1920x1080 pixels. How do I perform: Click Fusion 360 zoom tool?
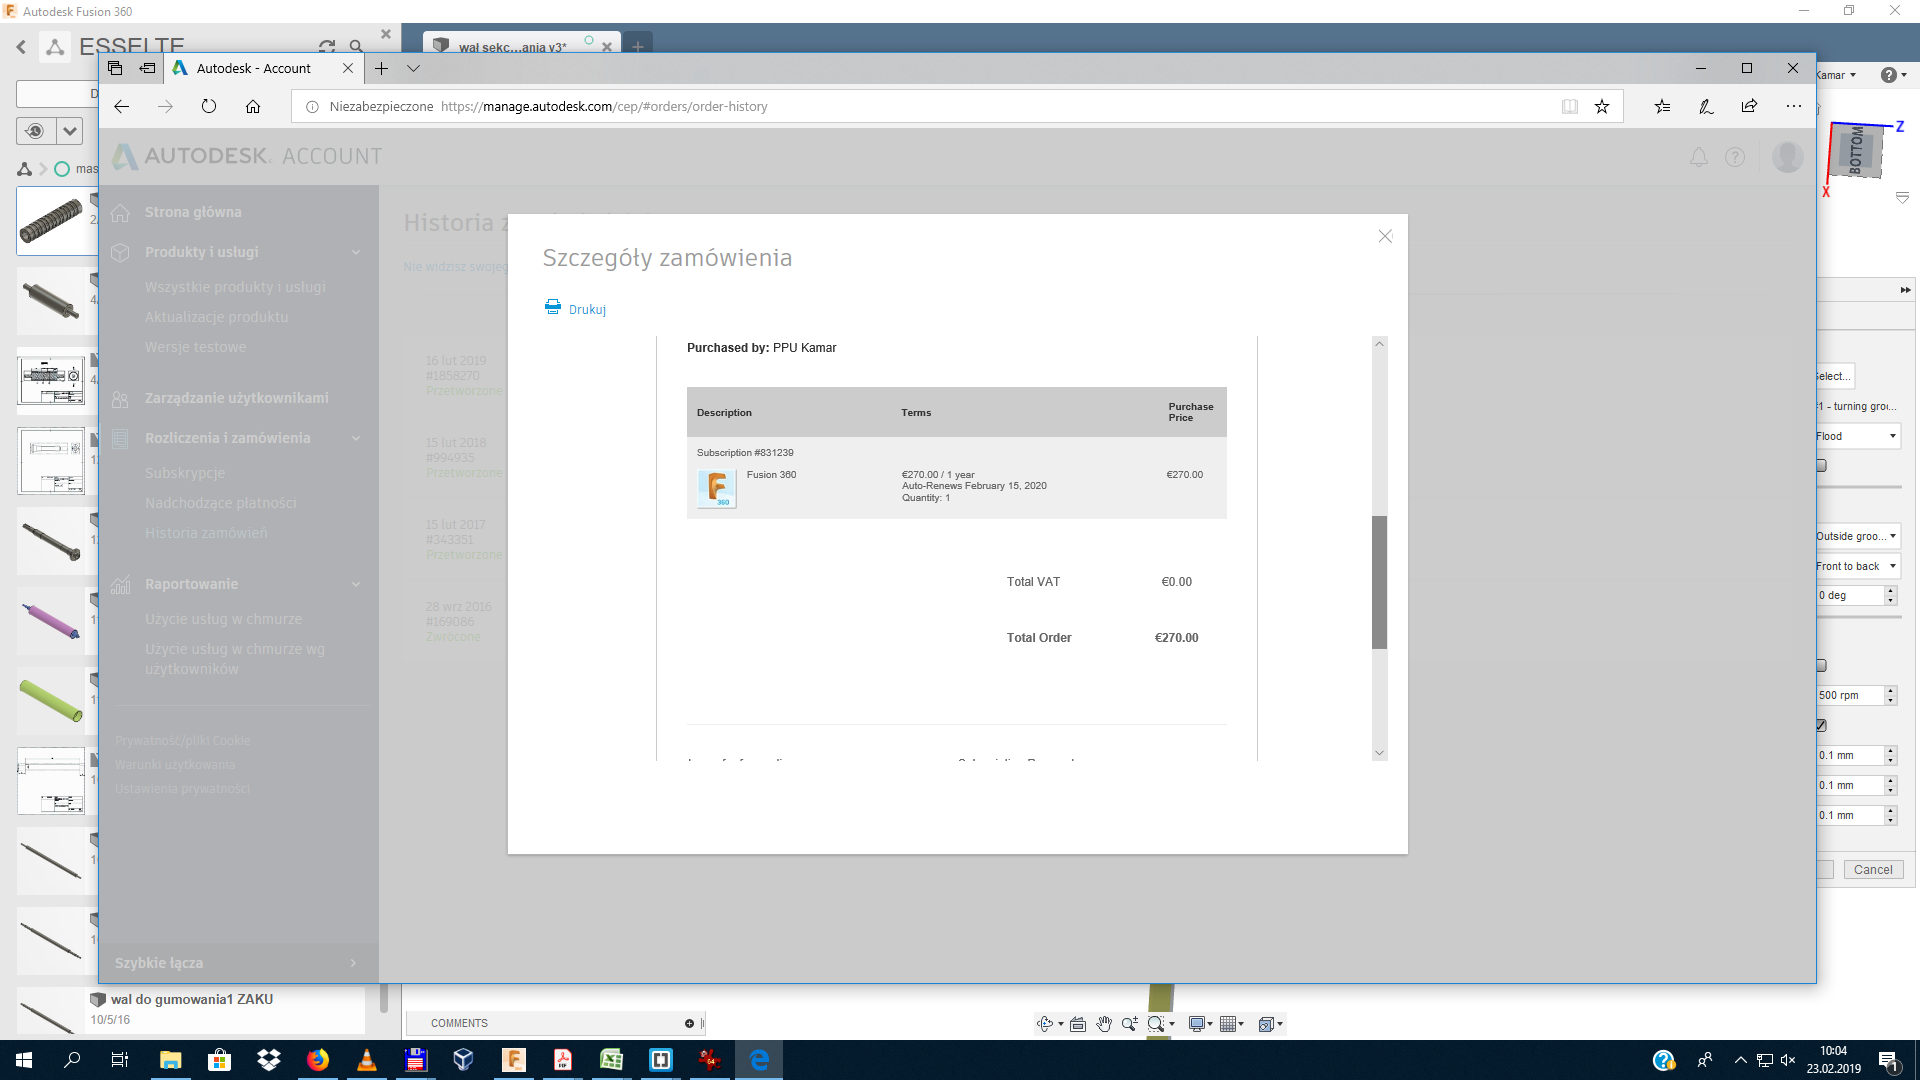pyautogui.click(x=1129, y=1023)
